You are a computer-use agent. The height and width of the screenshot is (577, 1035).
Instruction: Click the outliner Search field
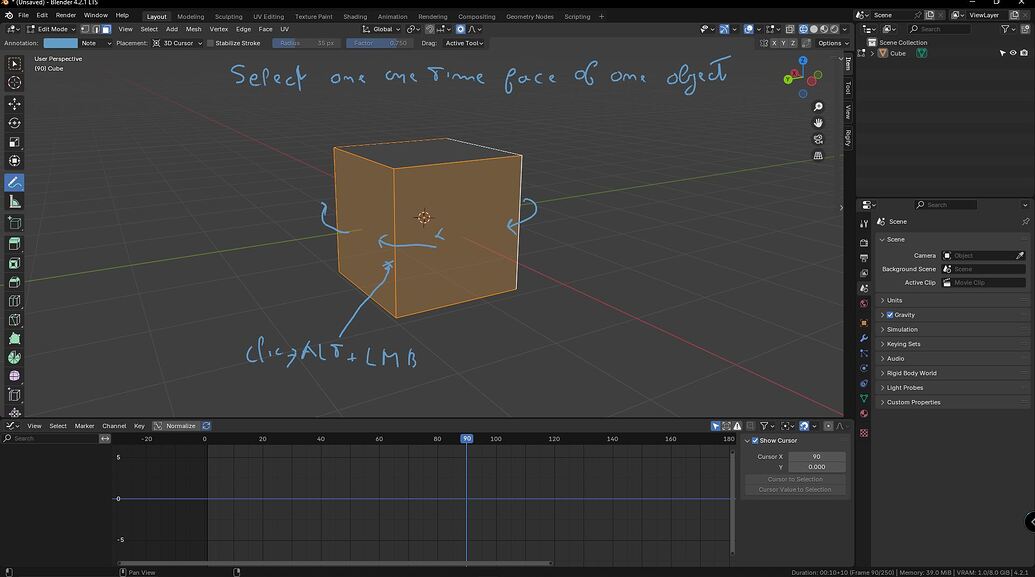coord(939,29)
